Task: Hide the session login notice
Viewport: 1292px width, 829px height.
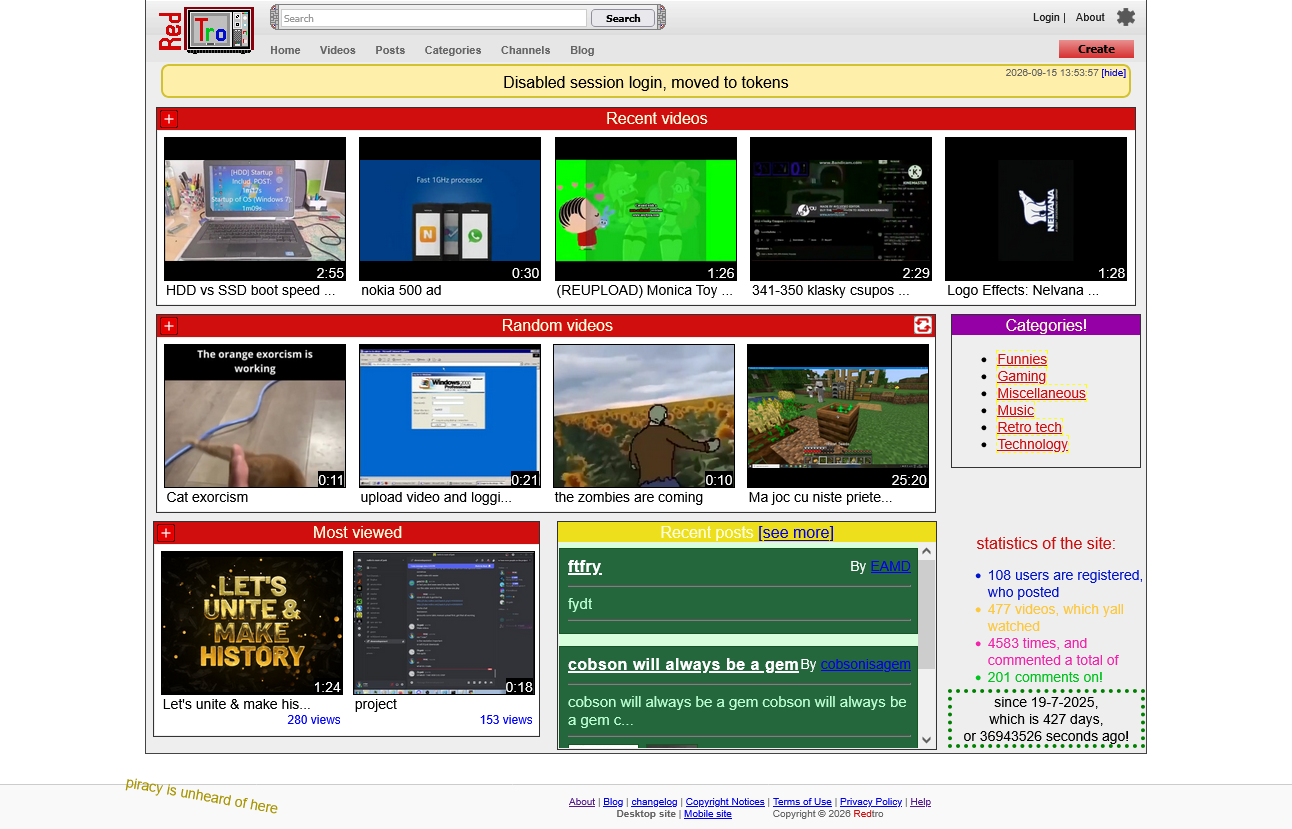Action: click(x=1114, y=73)
